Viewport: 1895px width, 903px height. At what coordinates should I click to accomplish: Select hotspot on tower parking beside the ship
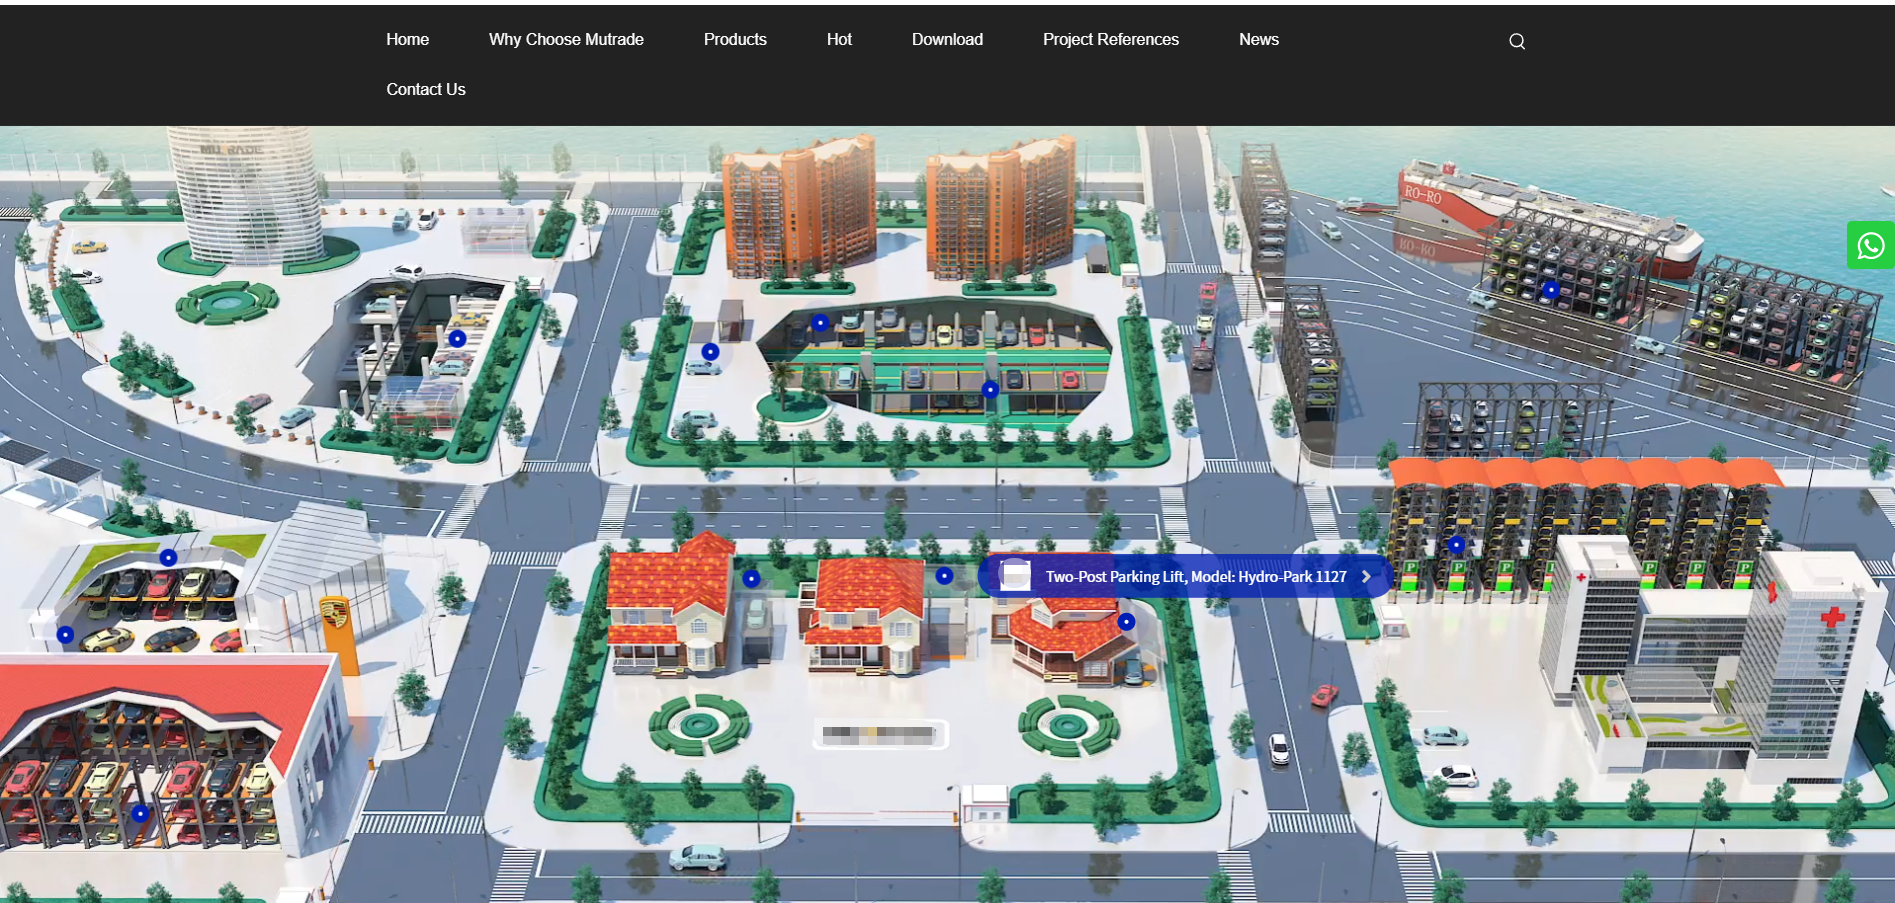pyautogui.click(x=1550, y=290)
